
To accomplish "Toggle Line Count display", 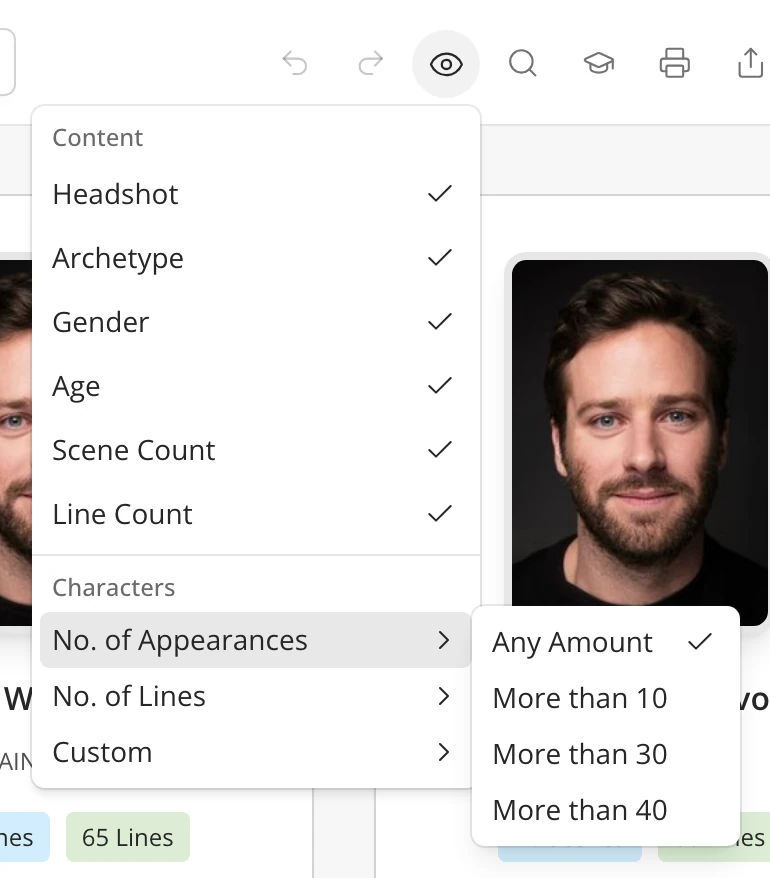I will pos(256,513).
